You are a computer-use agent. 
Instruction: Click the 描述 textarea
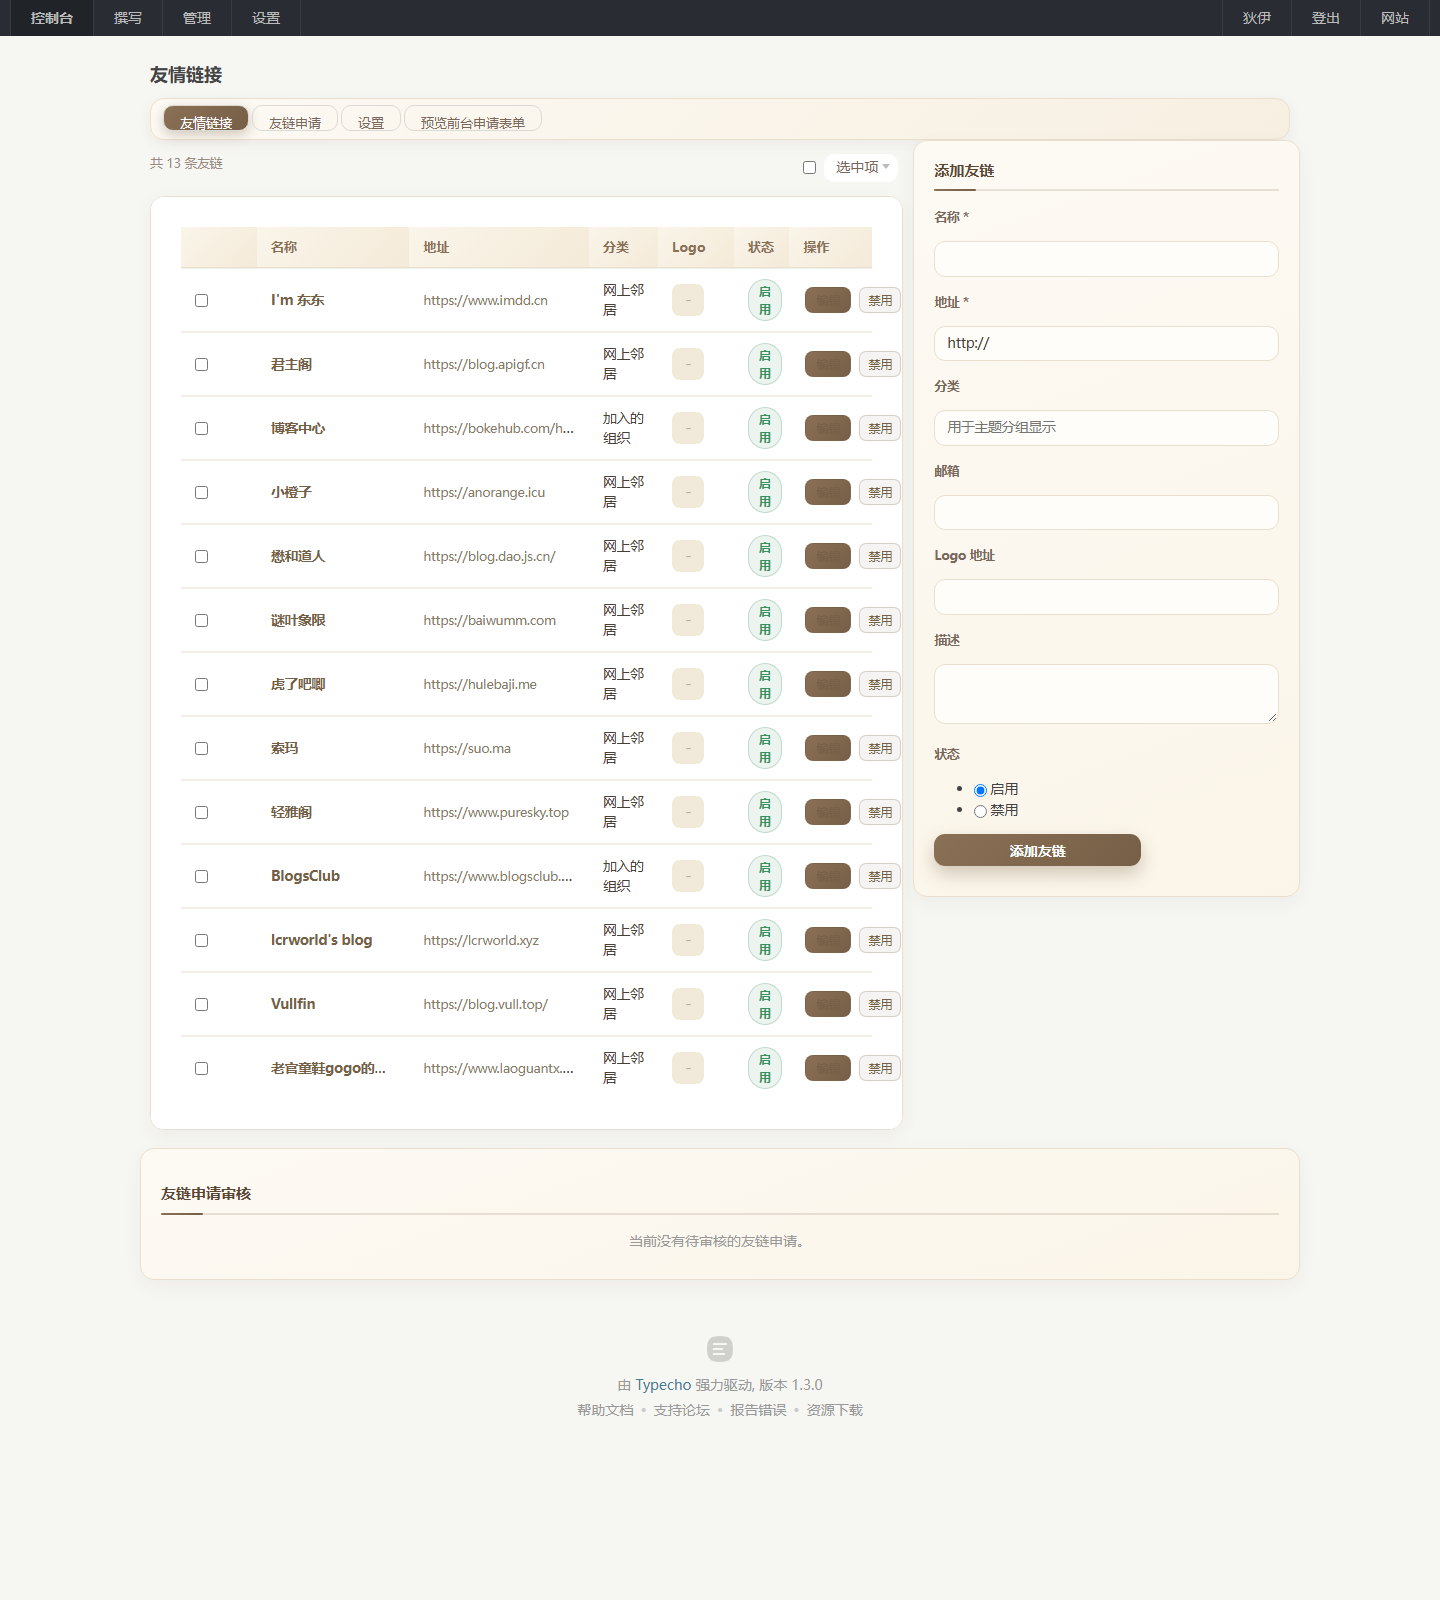(x=1106, y=694)
